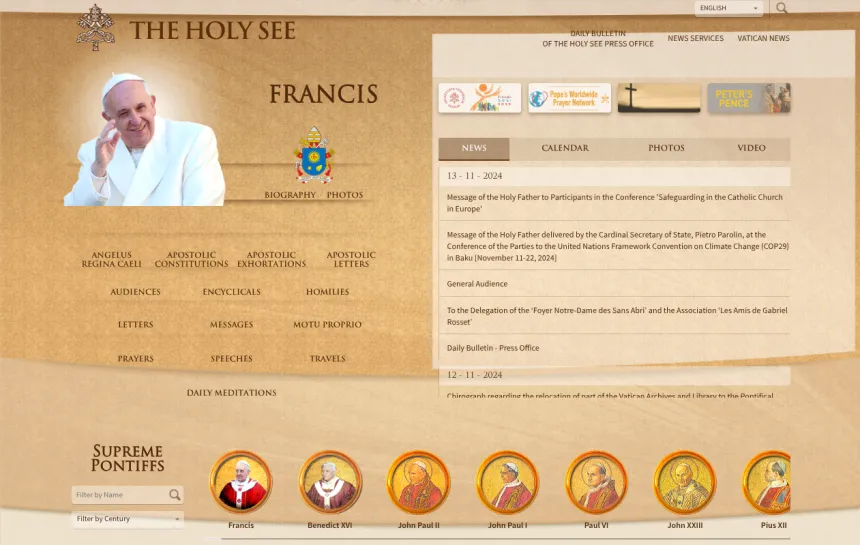Viewport: 860px width, 545px height.
Task: Open the Encyclicals section
Action: (231, 292)
